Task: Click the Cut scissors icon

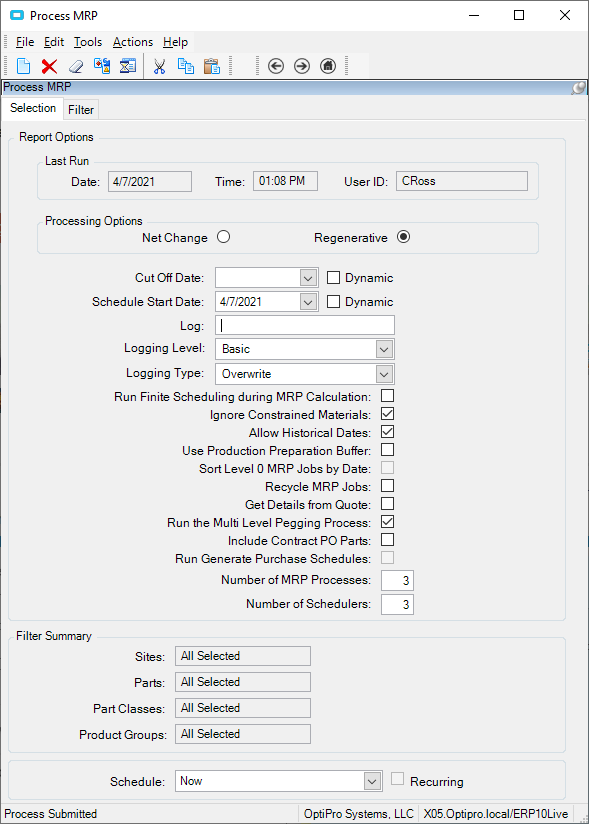Action: click(x=159, y=66)
